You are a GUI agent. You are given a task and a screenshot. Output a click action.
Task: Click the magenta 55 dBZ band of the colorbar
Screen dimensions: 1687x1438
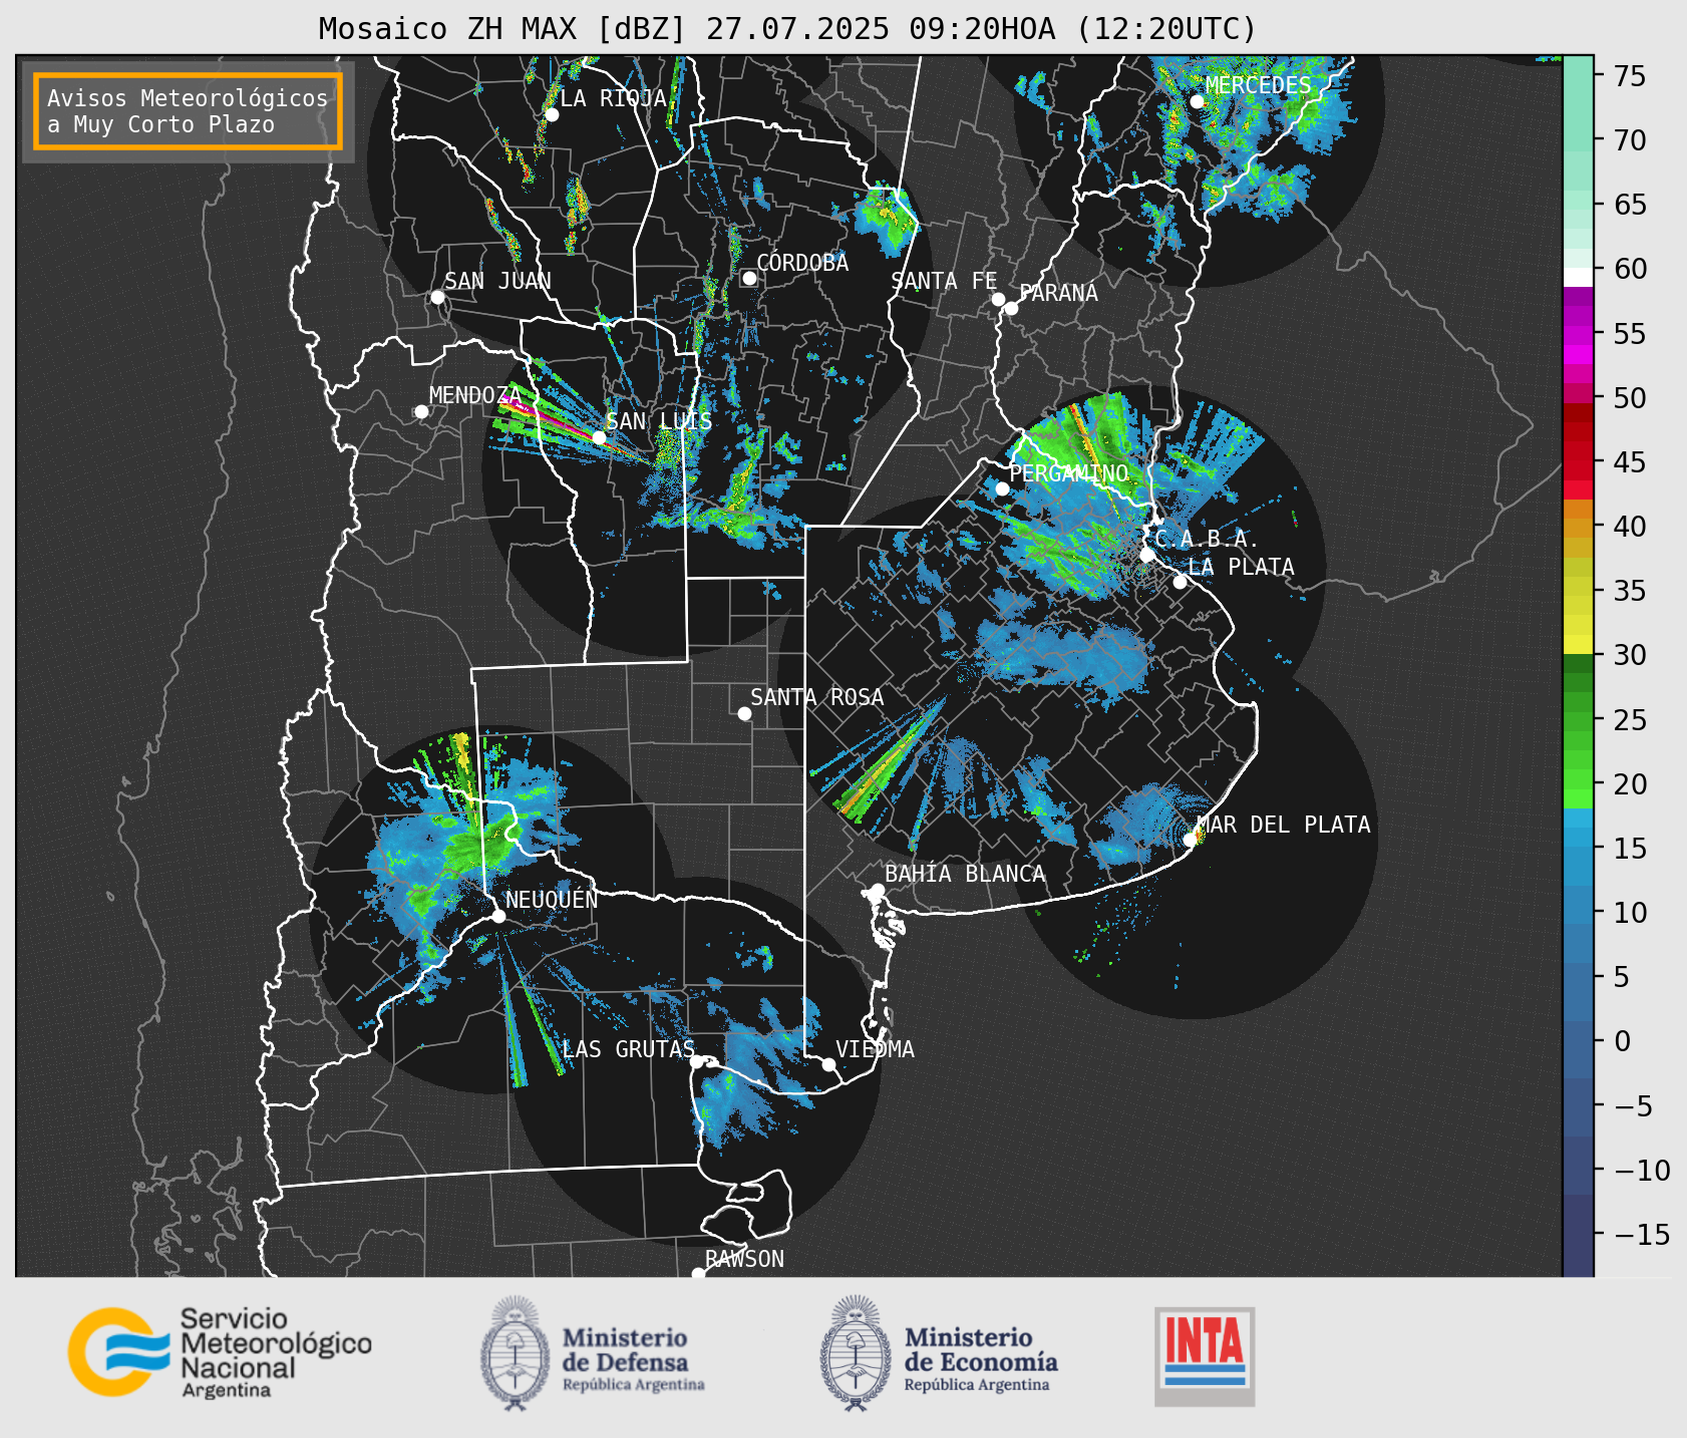(1578, 335)
